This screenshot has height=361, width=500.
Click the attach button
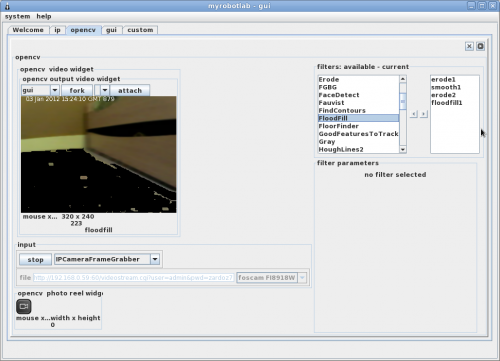(130, 90)
